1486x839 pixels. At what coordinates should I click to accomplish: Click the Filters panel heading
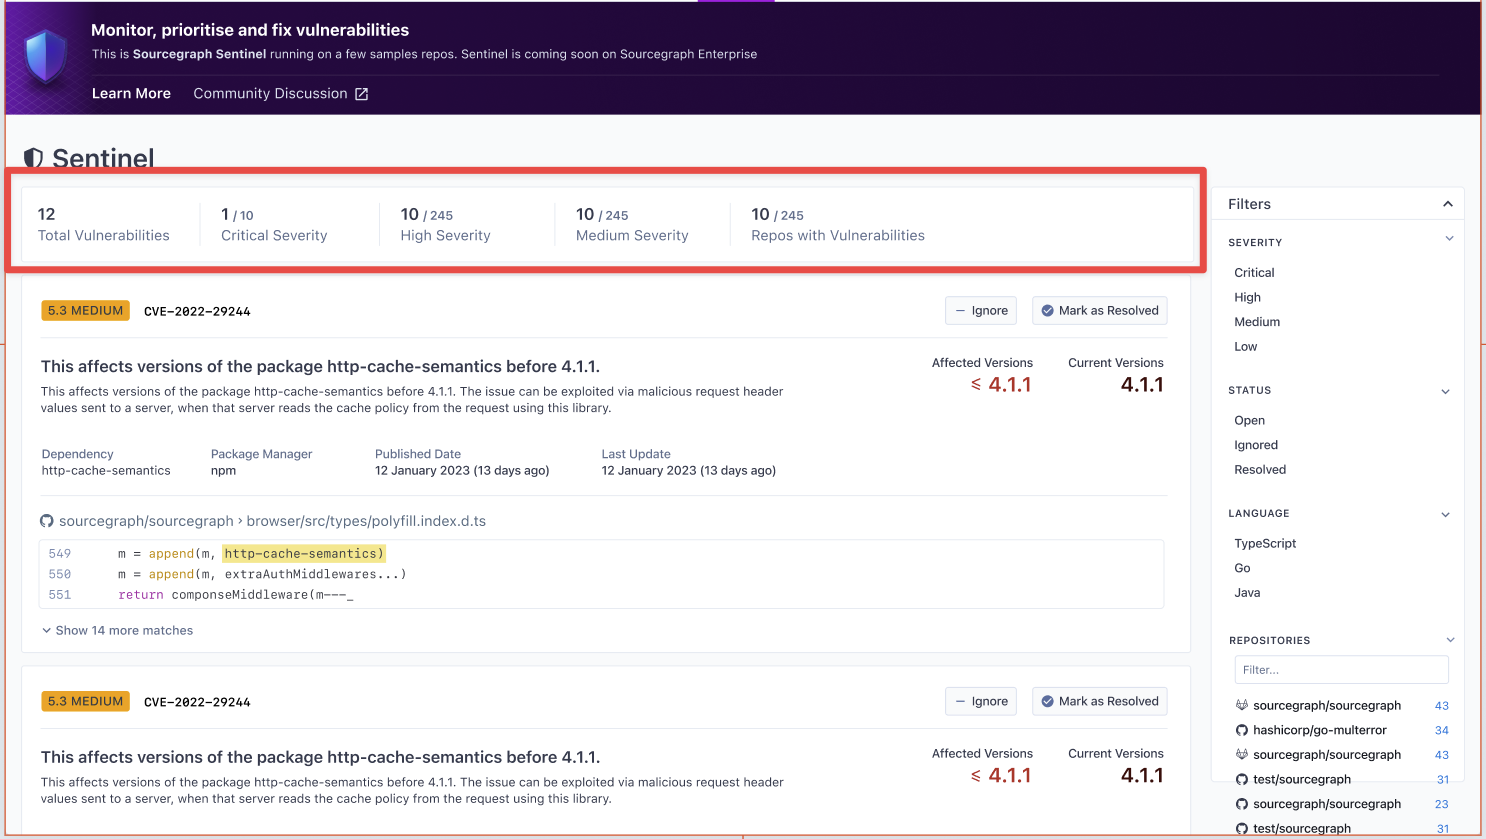click(1249, 204)
